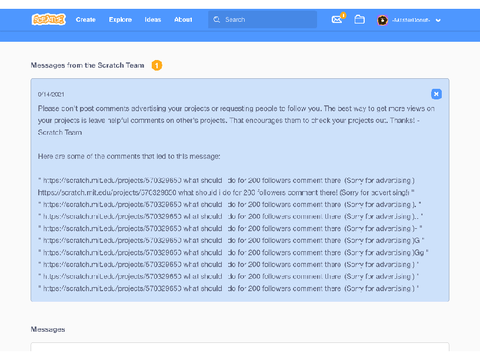
Task: Click the user profile avatar
Action: click(382, 20)
